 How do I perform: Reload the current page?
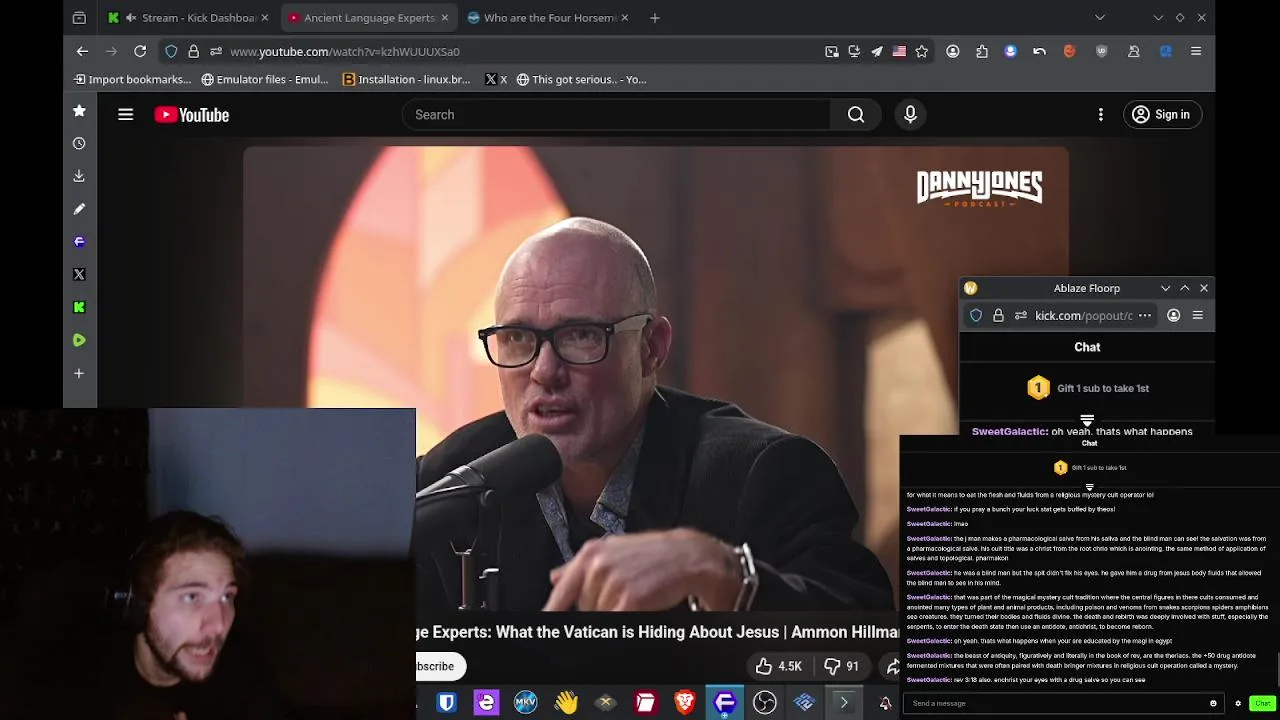click(140, 51)
